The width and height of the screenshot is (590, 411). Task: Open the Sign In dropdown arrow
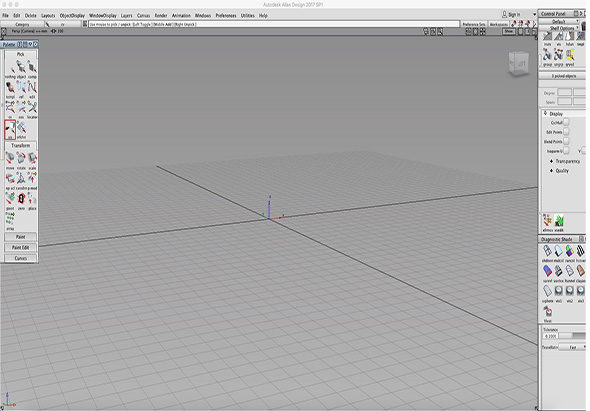tap(534, 14)
